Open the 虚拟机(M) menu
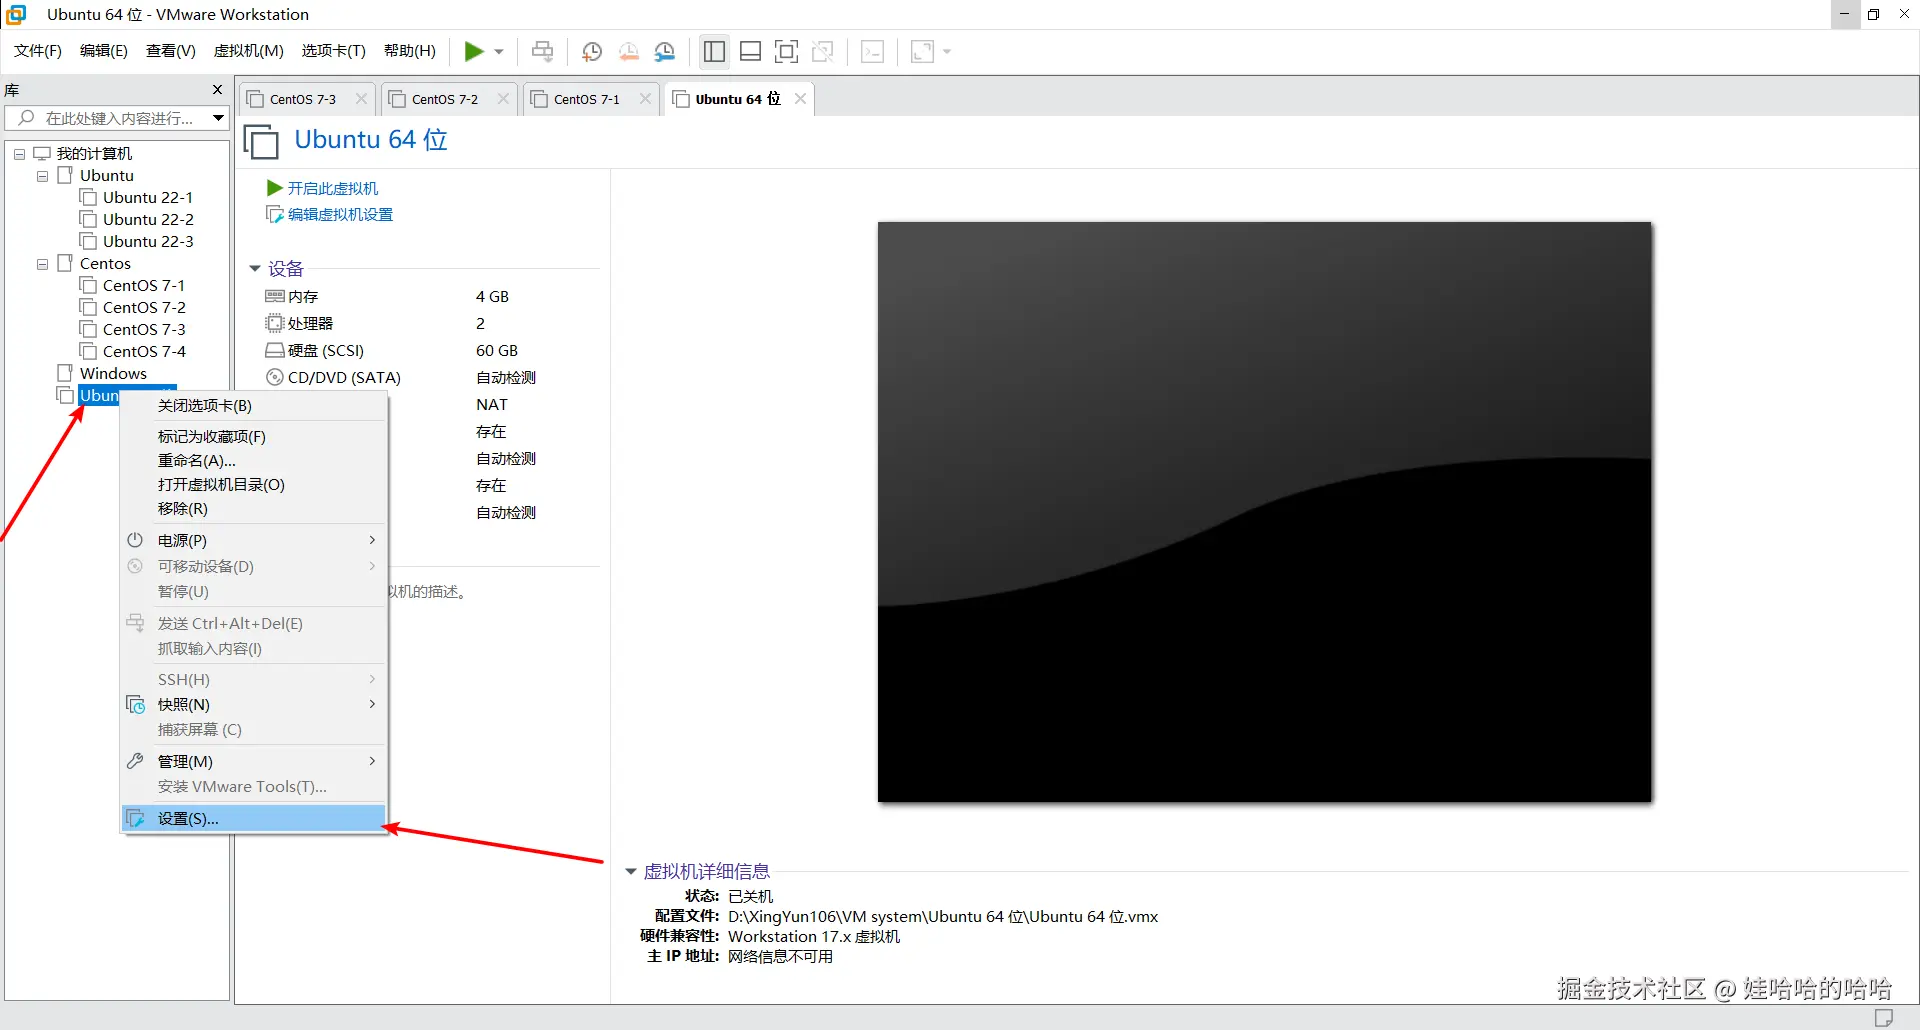The image size is (1920, 1030). pos(249,51)
